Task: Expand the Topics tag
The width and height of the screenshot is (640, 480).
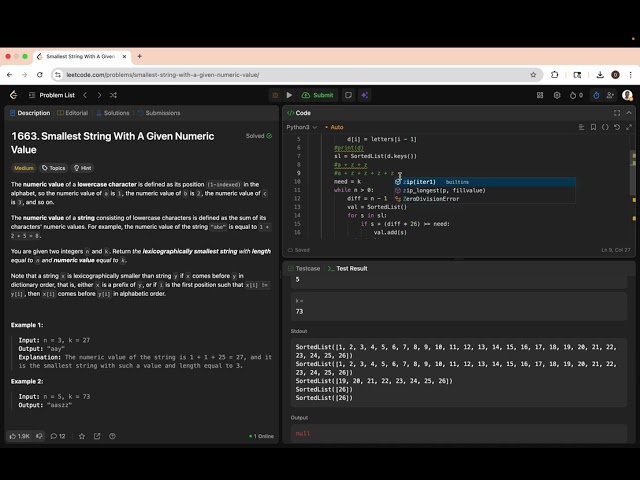Action: coord(53,168)
